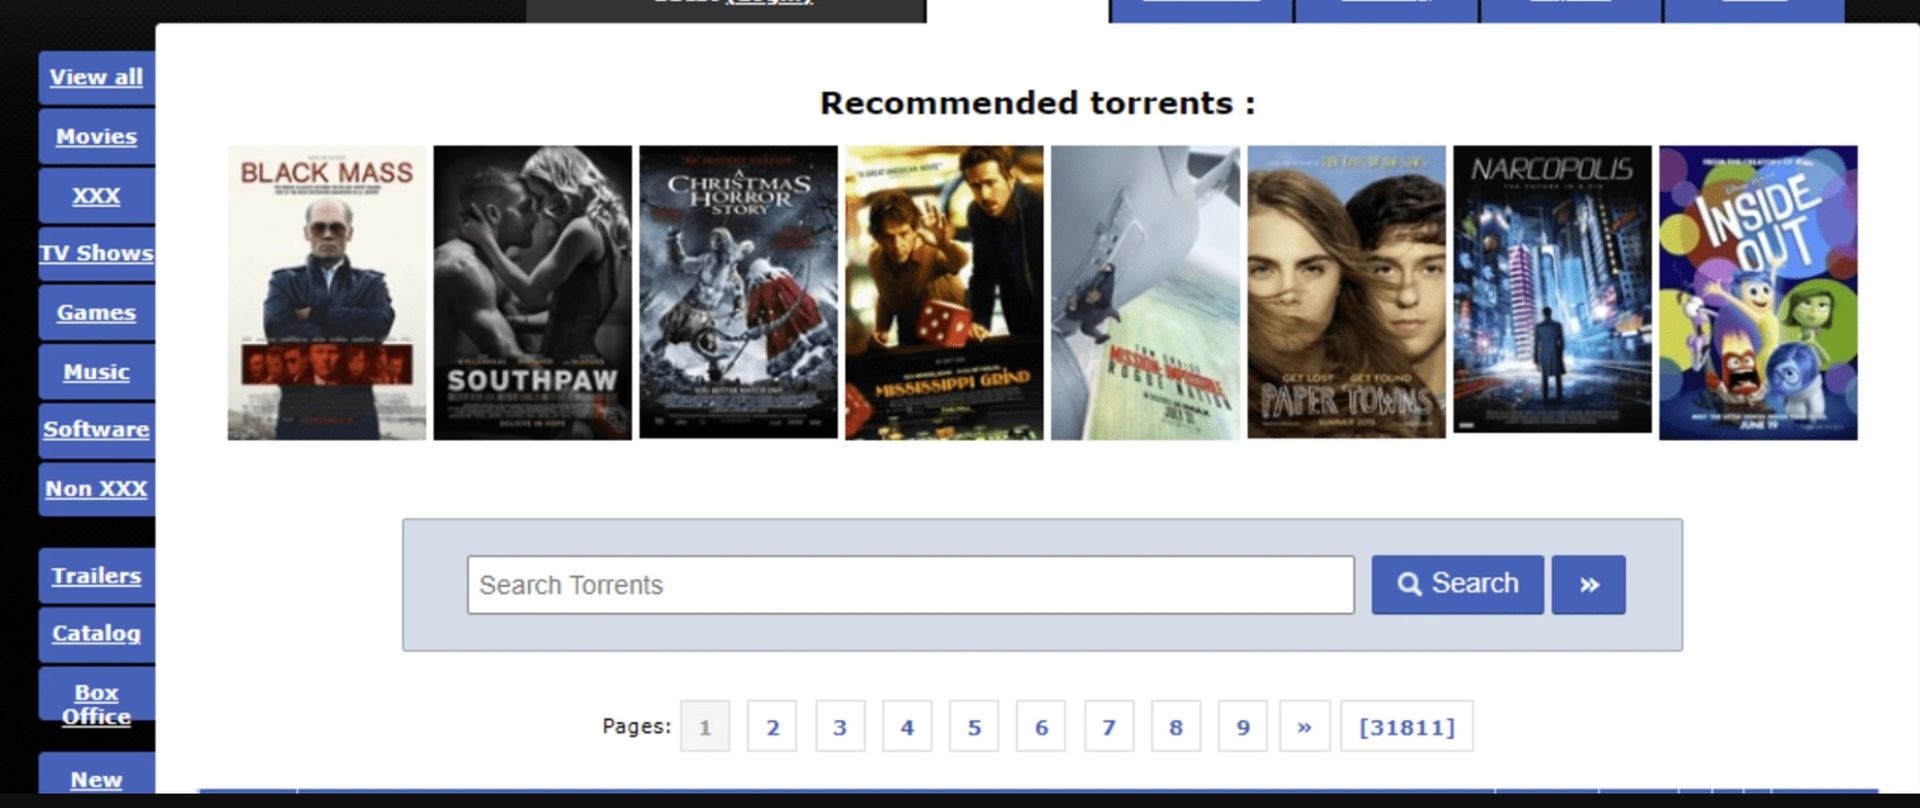Jump to page 5
Image resolution: width=1920 pixels, height=808 pixels.
(x=974, y=727)
